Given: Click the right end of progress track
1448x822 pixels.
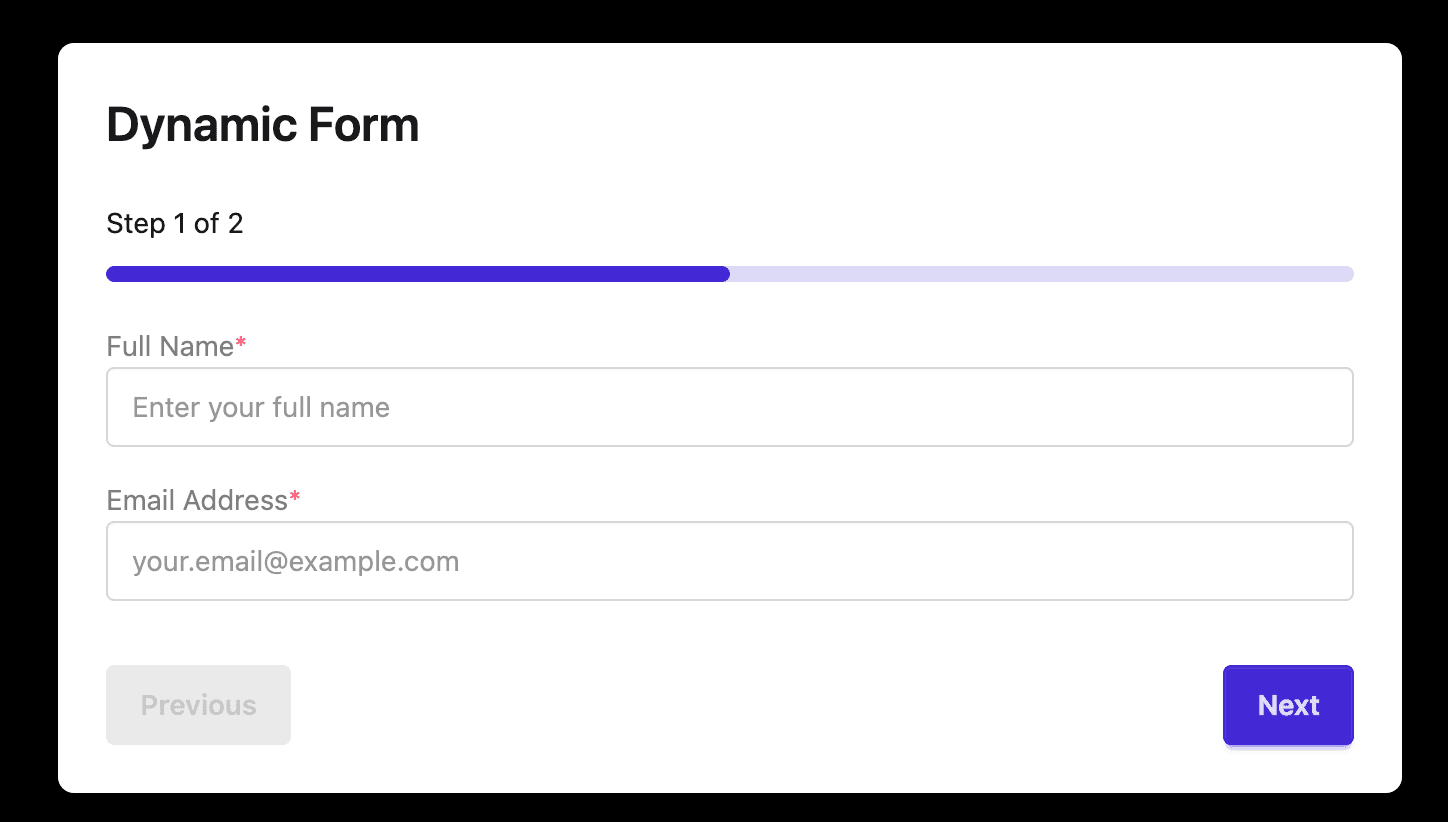Looking at the screenshot, I should pos(1345,274).
